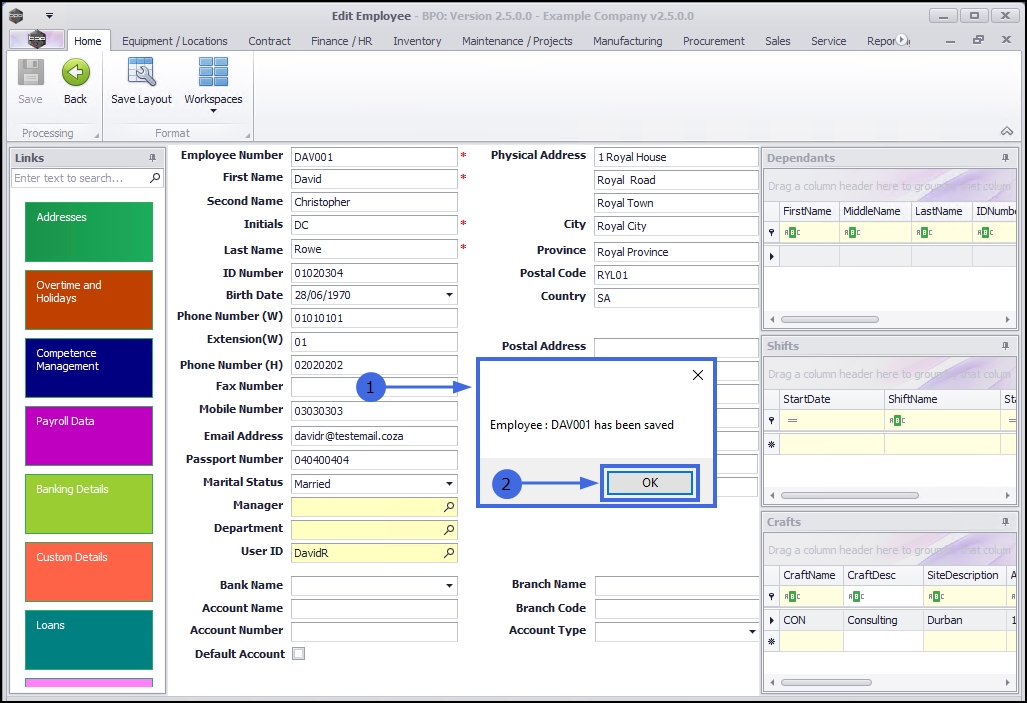Collapse the ribbon with the chevron arrow
Image resolution: width=1027 pixels, height=703 pixels.
point(1006,132)
